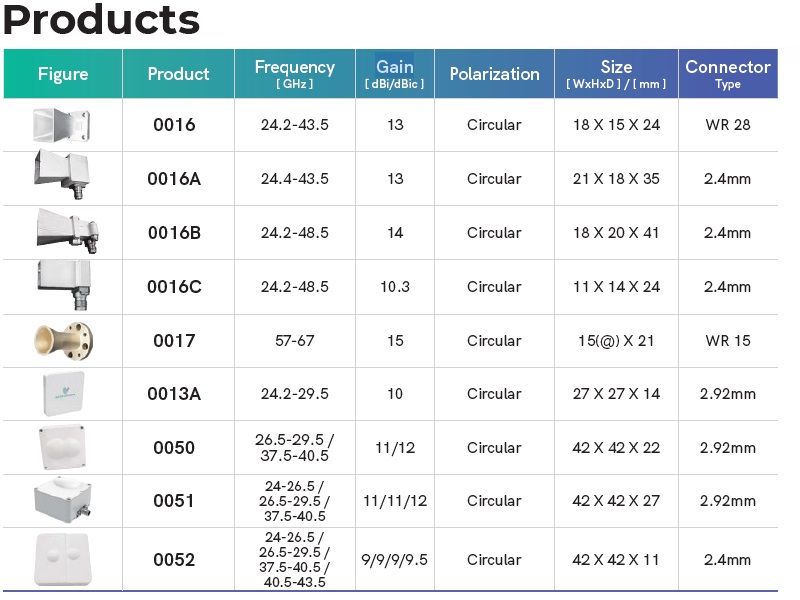
Task: Click the Frequency GHz column header
Action: [x=294, y=74]
